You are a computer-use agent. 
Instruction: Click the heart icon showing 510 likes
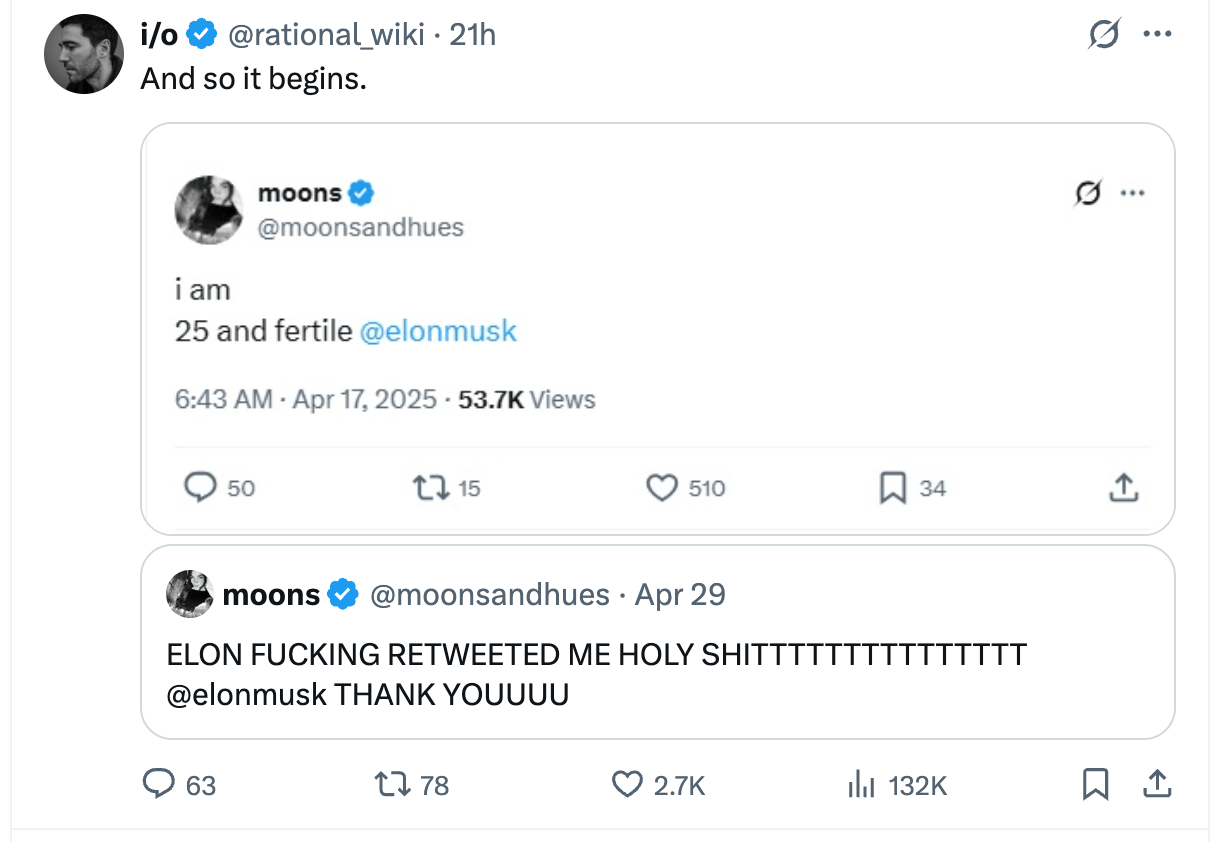point(662,488)
